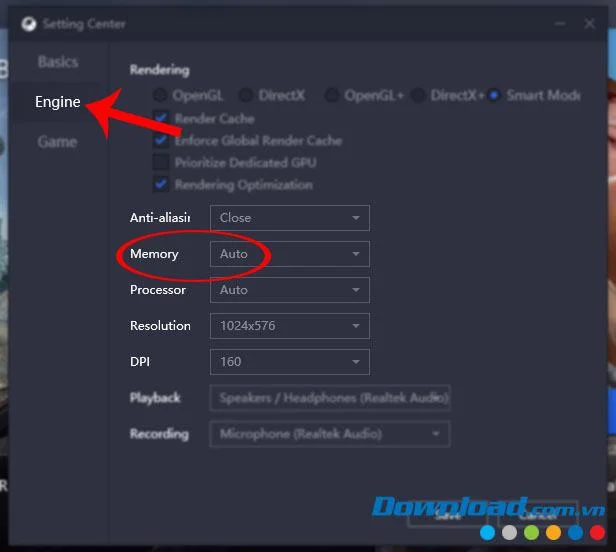This screenshot has width=616, height=552.
Task: Open the DPI dropdown showing 160
Action: [x=290, y=362]
